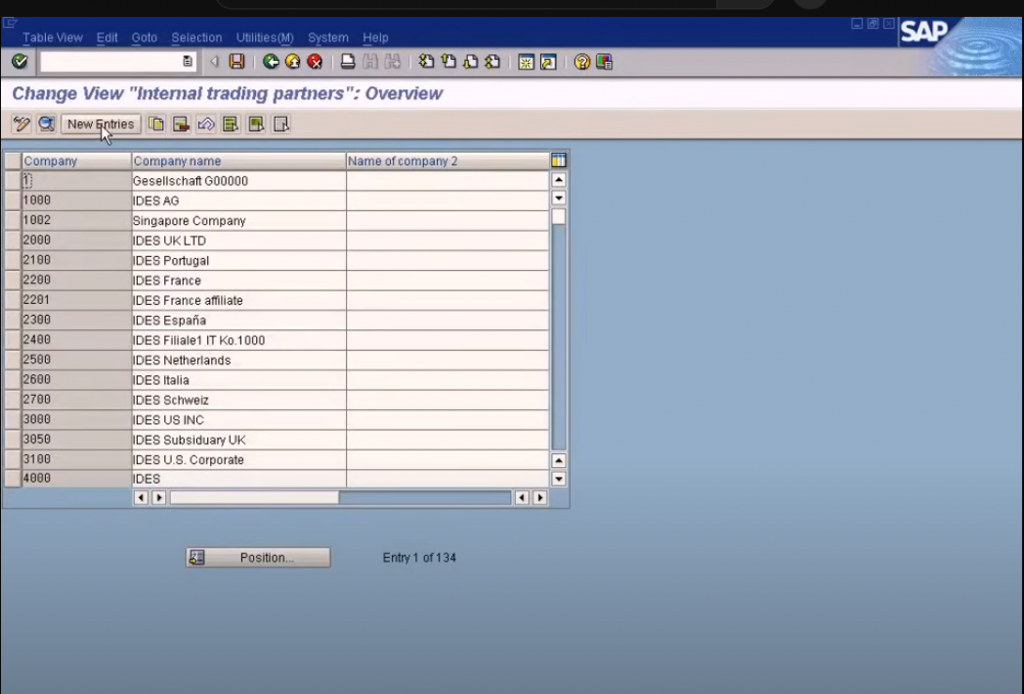This screenshot has width=1024, height=694.
Task: Click the Select block icon
Action: [256, 124]
